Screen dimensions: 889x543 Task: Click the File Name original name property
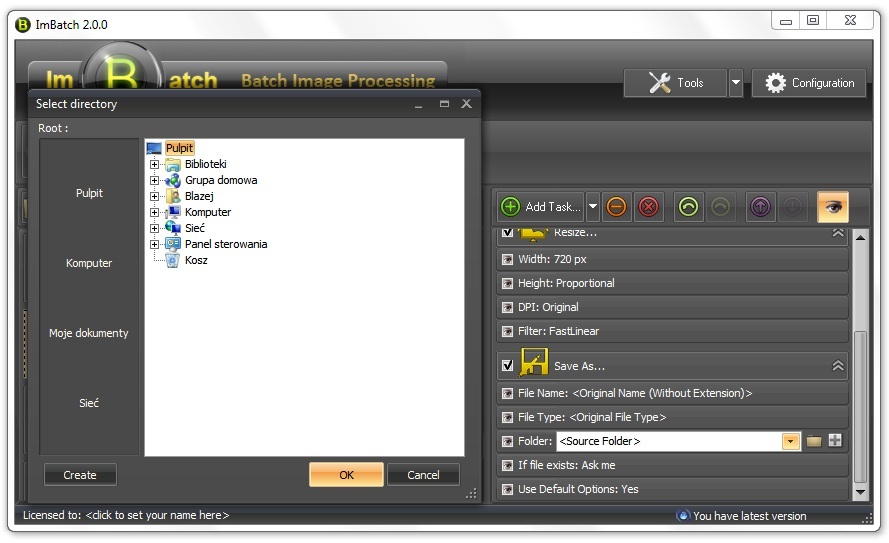672,393
